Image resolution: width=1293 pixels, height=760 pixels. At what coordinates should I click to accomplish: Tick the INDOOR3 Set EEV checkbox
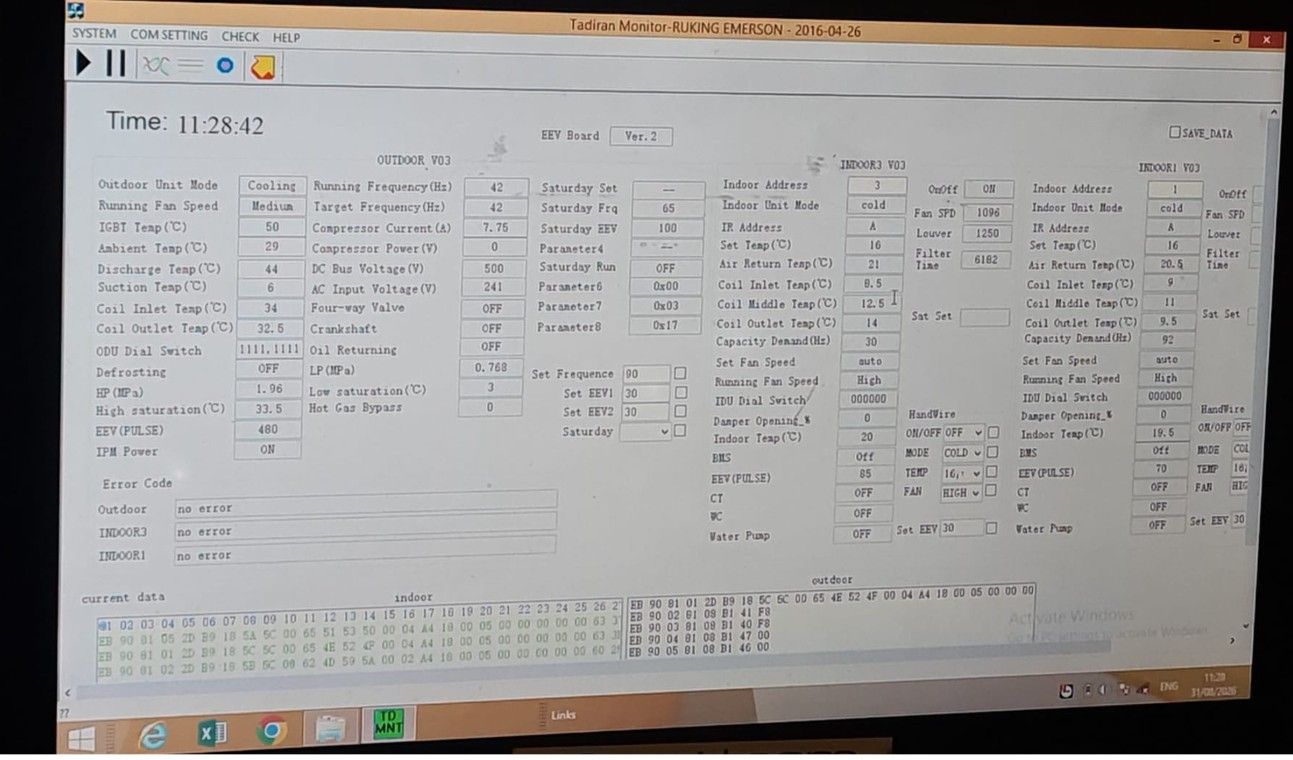coord(991,528)
